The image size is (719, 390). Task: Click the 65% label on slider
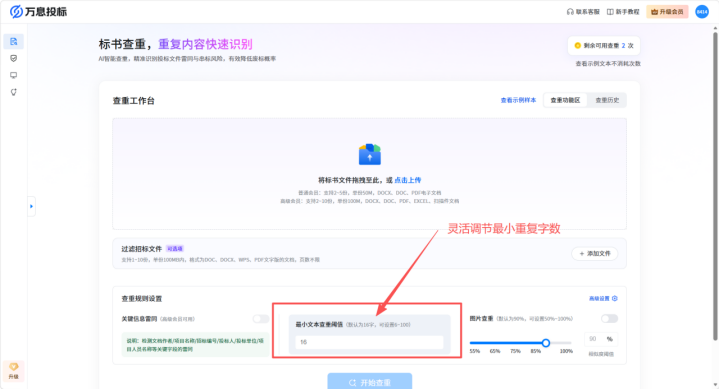(495, 351)
